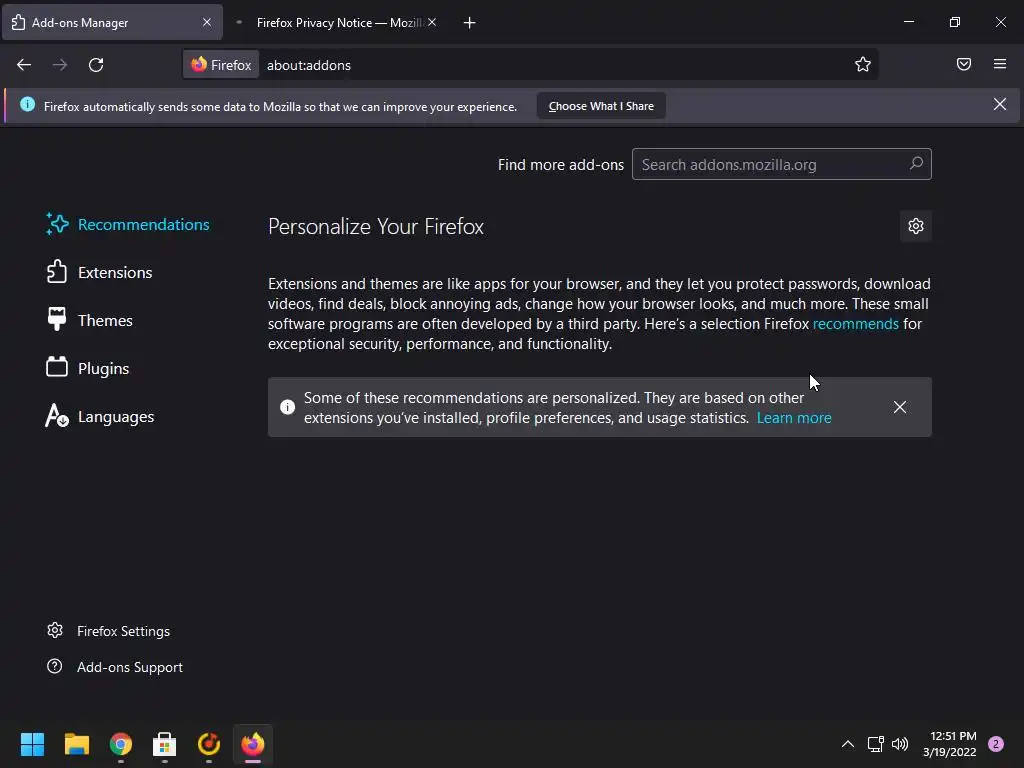The image size is (1024, 768).
Task: Launch File Explorer from the taskbar
Action: tap(76, 744)
